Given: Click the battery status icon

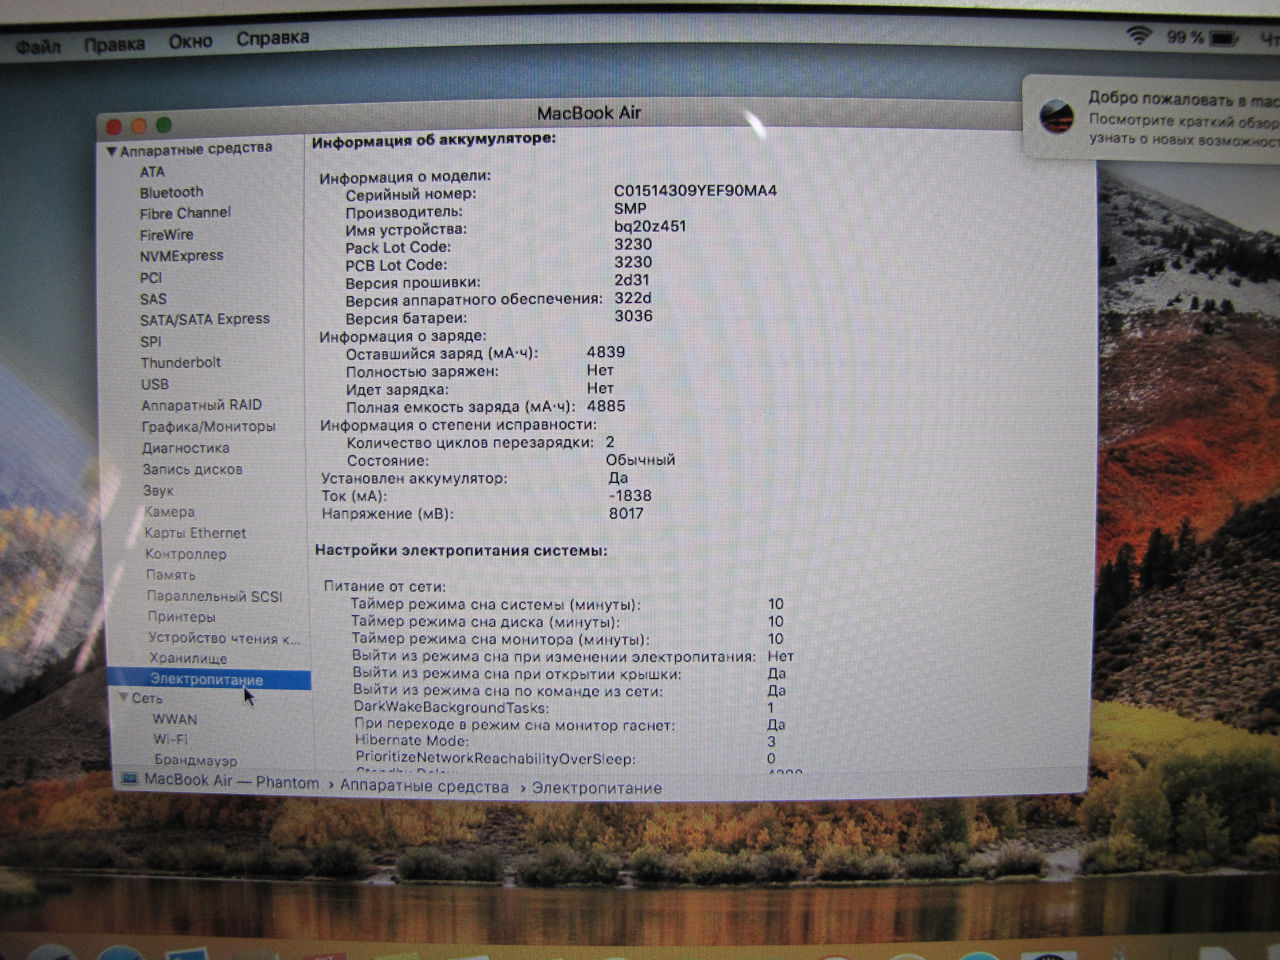Looking at the screenshot, I should coord(1225,38).
